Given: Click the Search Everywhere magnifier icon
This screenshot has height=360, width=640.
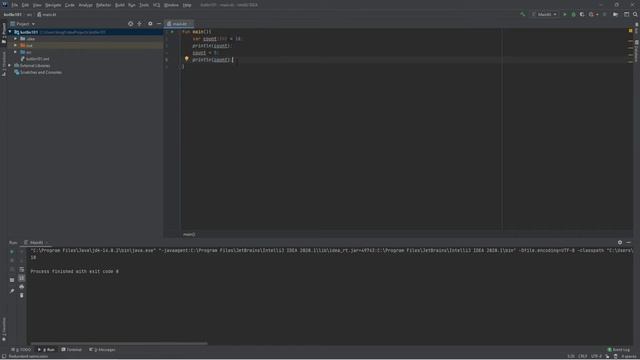Looking at the screenshot, I should point(635,14).
